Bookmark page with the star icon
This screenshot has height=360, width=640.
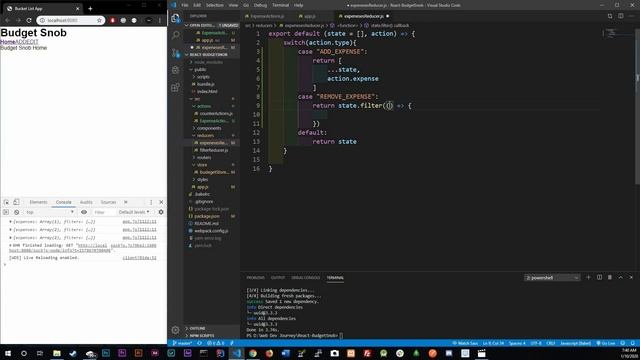(99, 20)
